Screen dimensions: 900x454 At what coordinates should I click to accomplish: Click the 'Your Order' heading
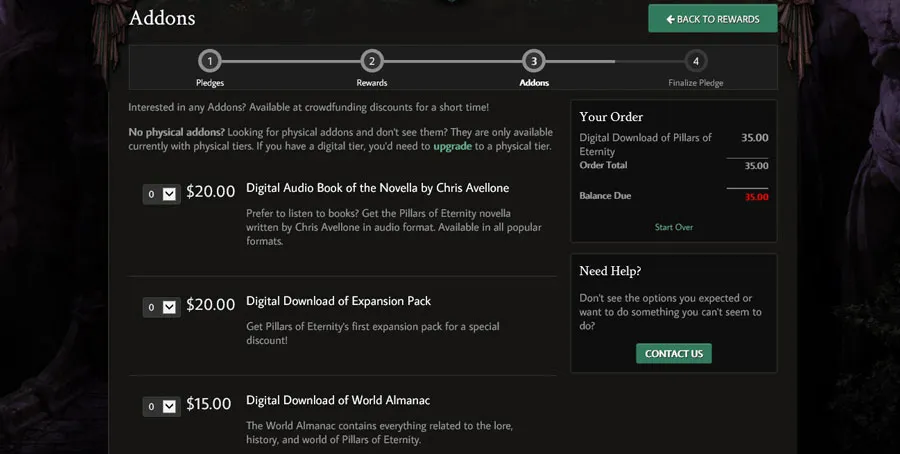[611, 117]
